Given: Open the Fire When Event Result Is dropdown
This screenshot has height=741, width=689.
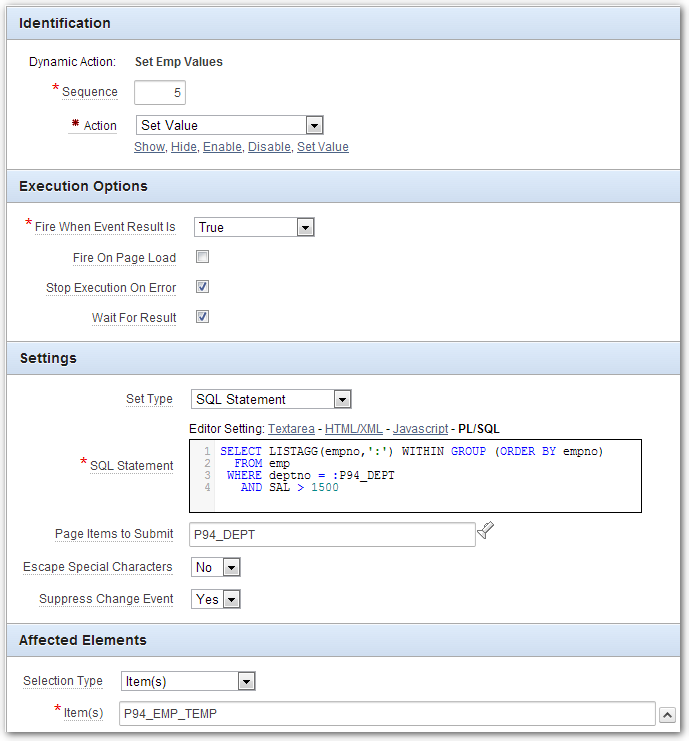Looking at the screenshot, I should pos(254,227).
